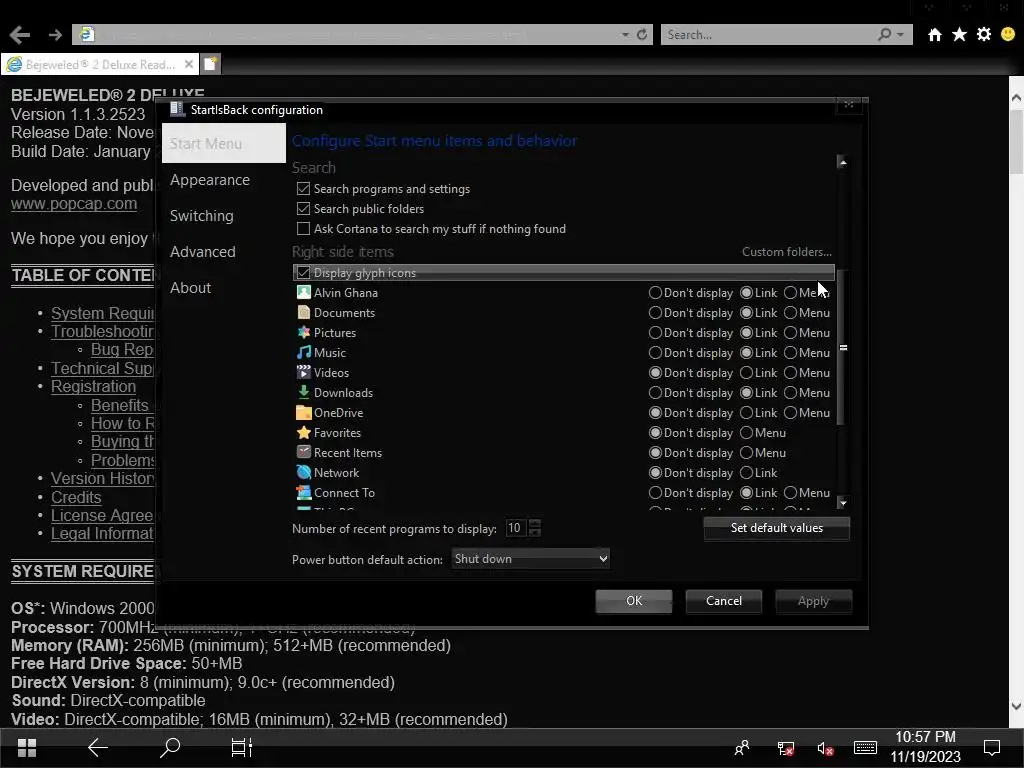
Task: Click the Cancel button
Action: pyautogui.click(x=724, y=601)
